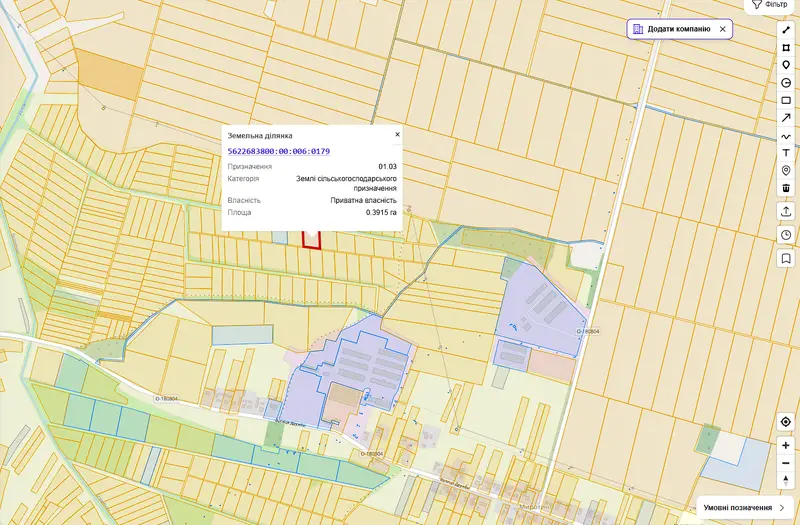Dismiss the Додати компанію chip
Viewport: 800px width, 525px height.
coord(722,29)
